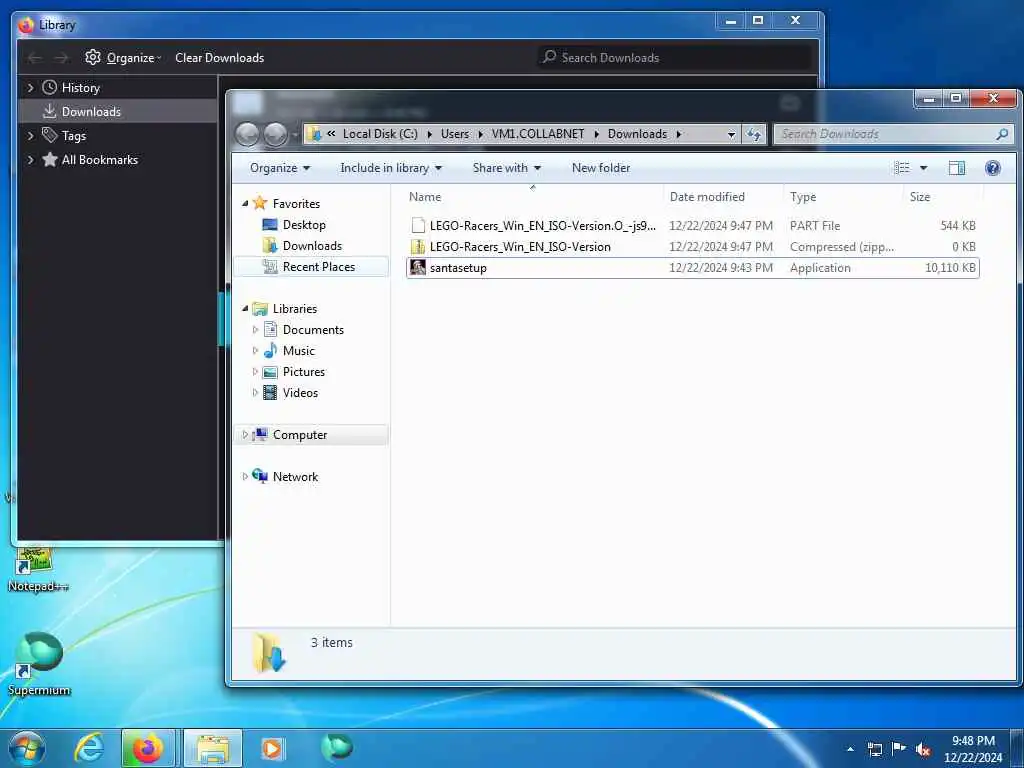Expand Tags in Library sidebar
The image size is (1024, 768).
[30, 136]
